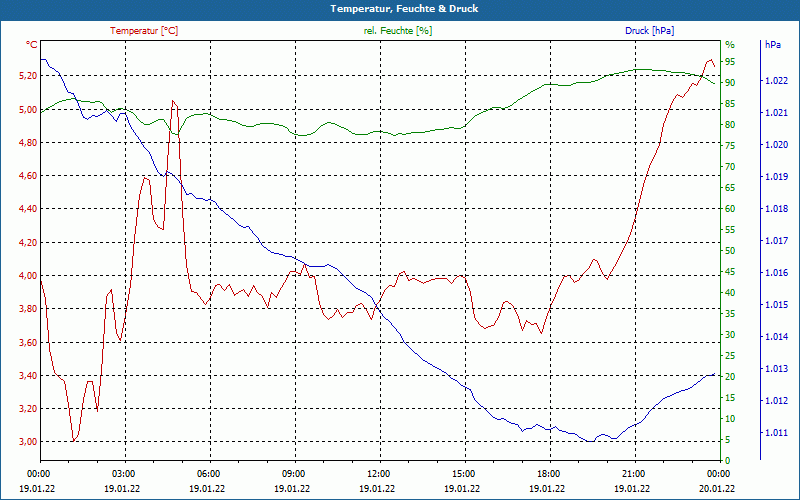The image size is (800, 500).
Task: Click the blue 'hPa' axis unit label
Action: (773, 45)
